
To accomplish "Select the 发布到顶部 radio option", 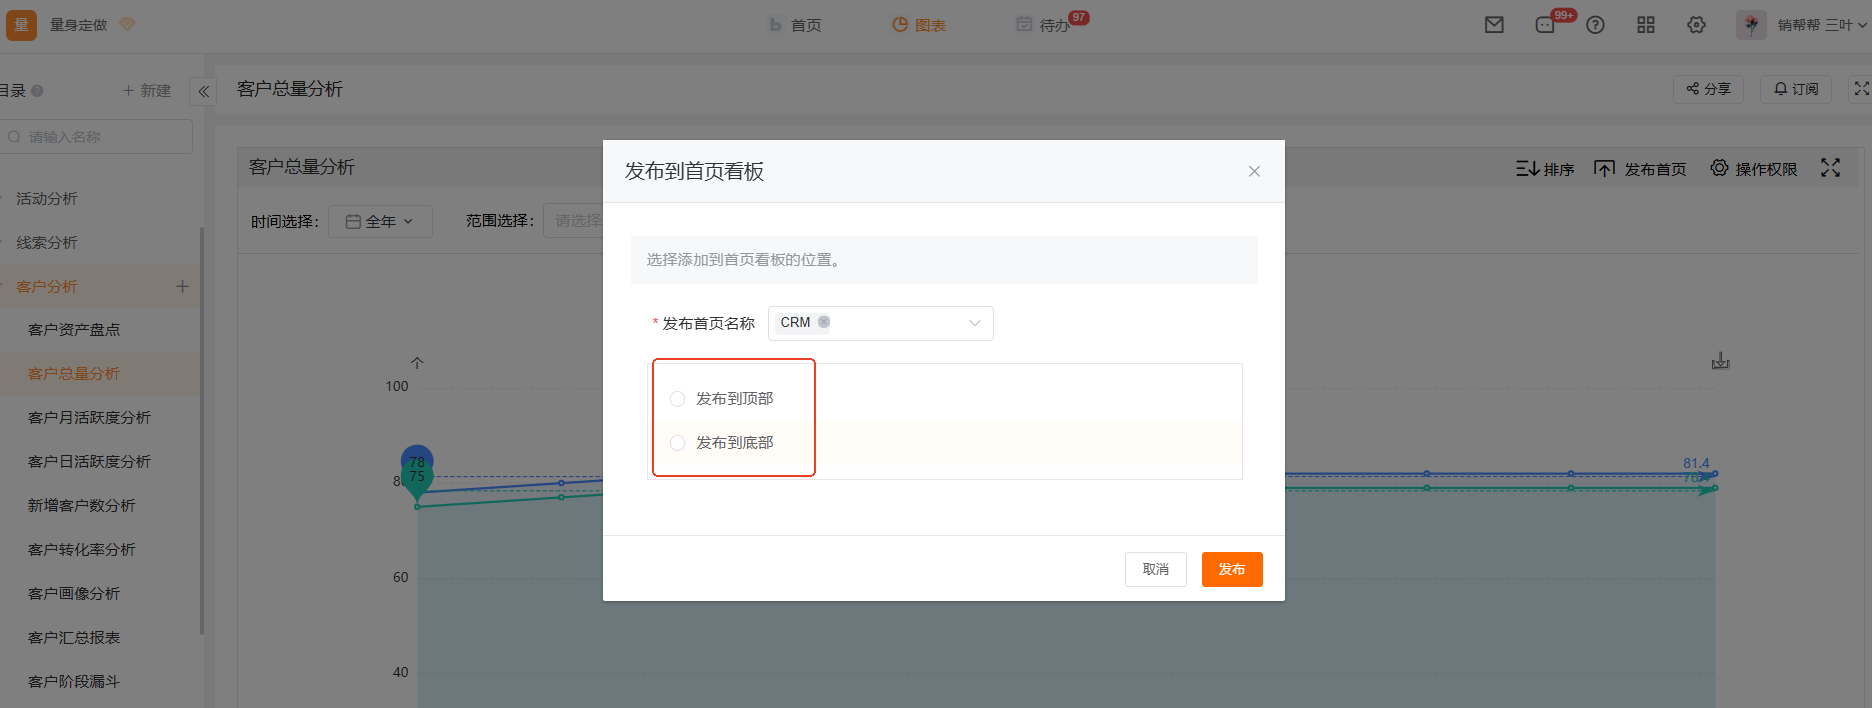I will click(678, 399).
